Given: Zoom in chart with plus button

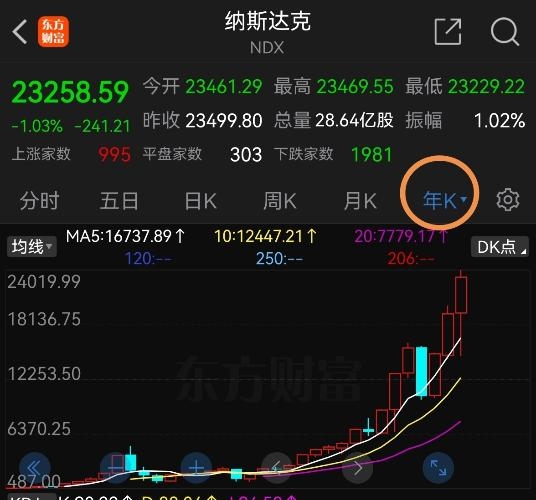Looking at the screenshot, I should click(196, 468).
